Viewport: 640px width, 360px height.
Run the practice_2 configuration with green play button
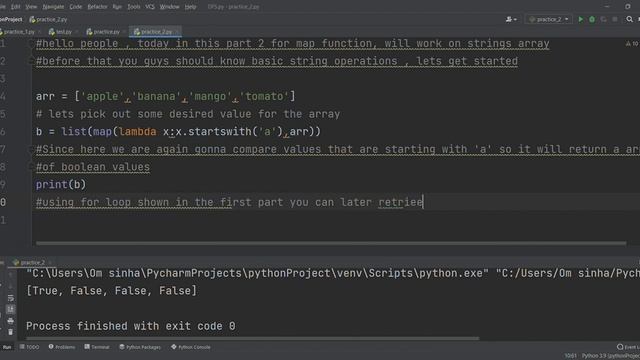pos(580,19)
